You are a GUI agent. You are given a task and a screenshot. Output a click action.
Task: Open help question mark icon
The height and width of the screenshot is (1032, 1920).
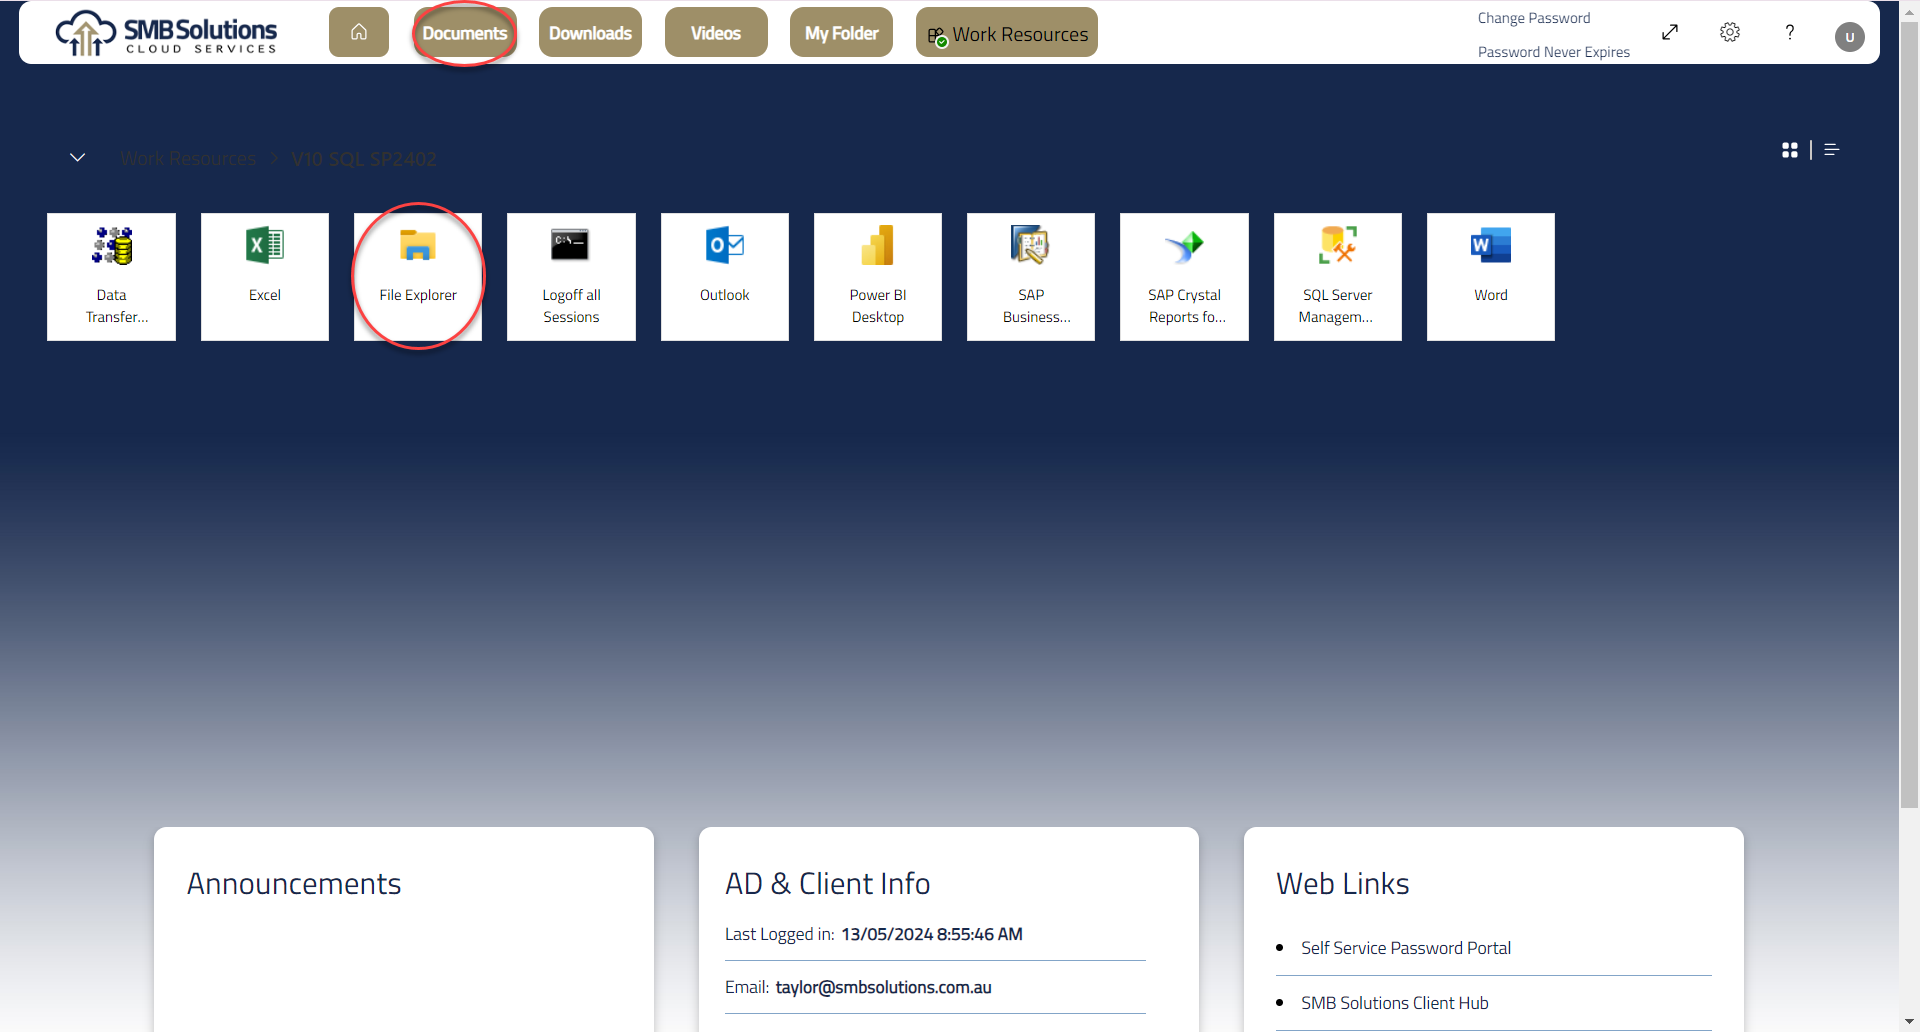pyautogui.click(x=1790, y=32)
